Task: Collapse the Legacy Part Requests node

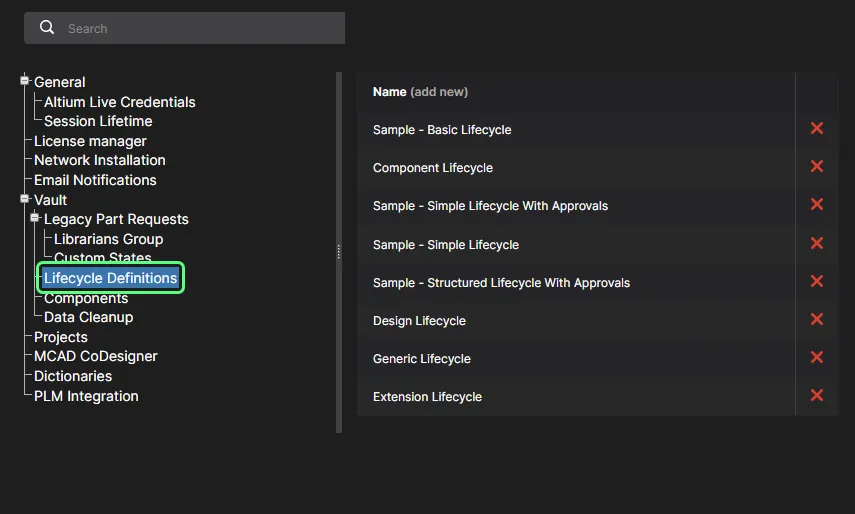Action: (x=36, y=218)
